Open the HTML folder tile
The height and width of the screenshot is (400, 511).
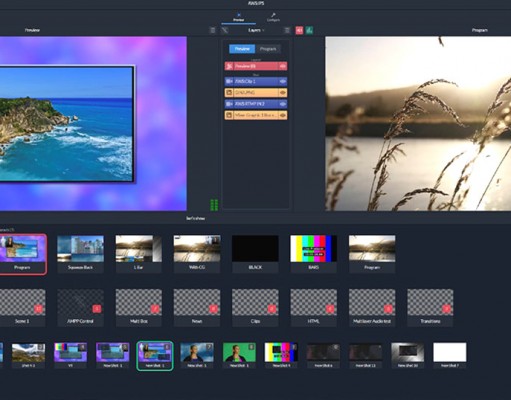tap(313, 308)
